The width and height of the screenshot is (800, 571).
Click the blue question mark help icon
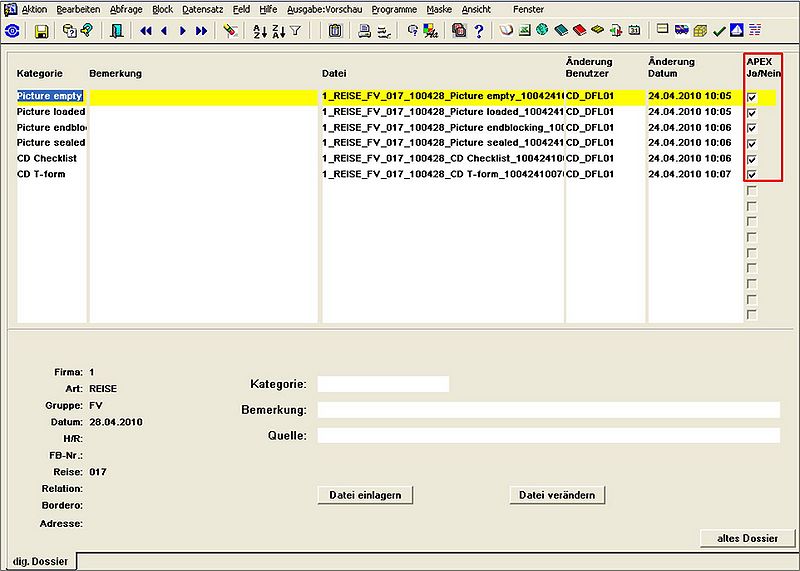pyautogui.click(x=479, y=31)
